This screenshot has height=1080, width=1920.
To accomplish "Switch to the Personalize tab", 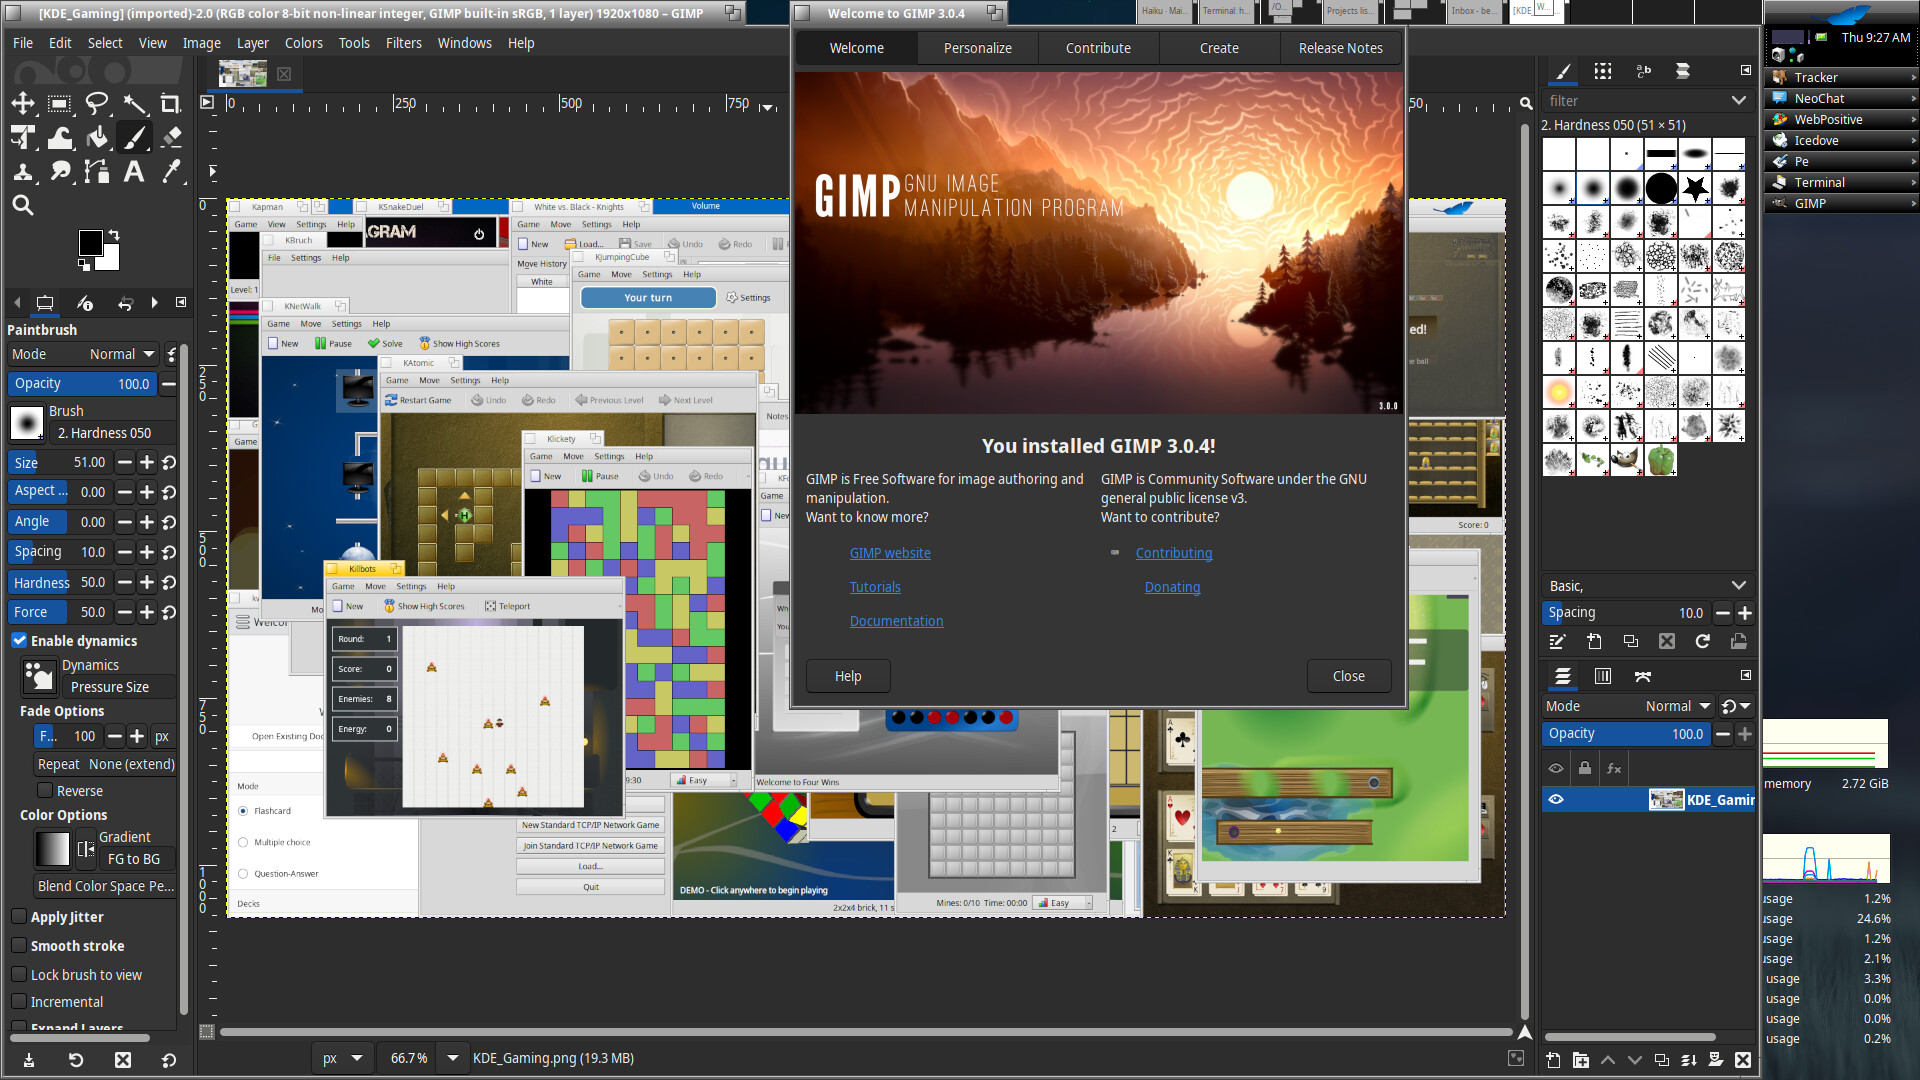I will [977, 48].
